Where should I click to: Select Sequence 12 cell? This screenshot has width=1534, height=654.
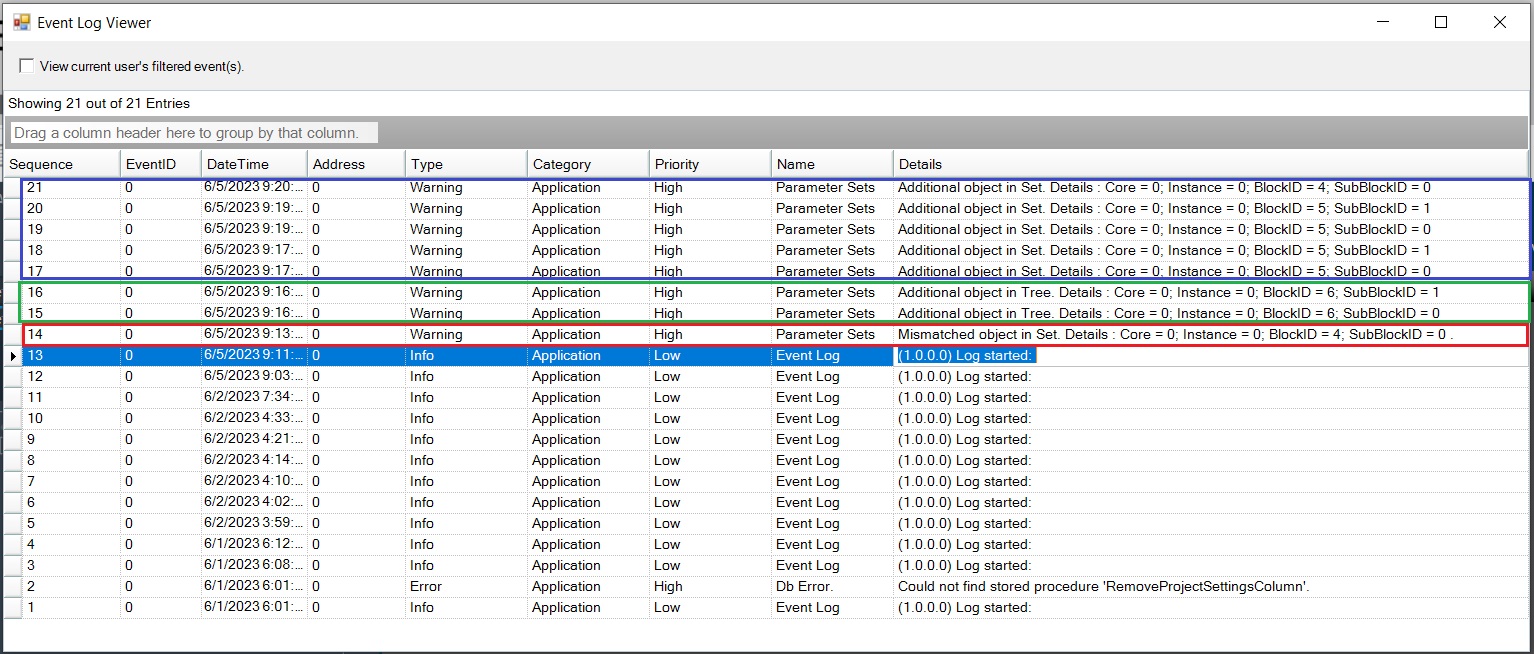(x=71, y=376)
